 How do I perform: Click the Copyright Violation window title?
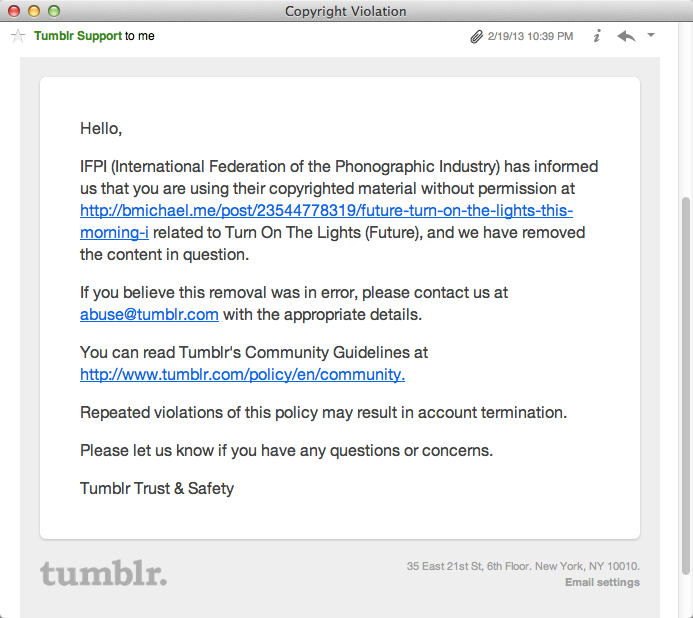346,11
